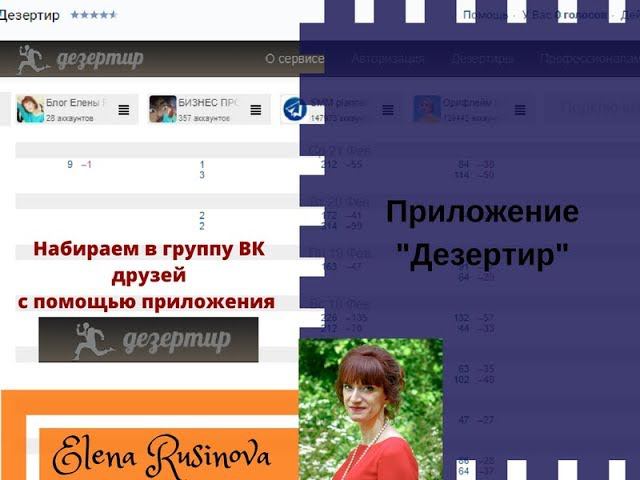Screen dimensions: 640x480
Task: Click the Дезертир app title at top
Action: pyautogui.click(x=29, y=16)
